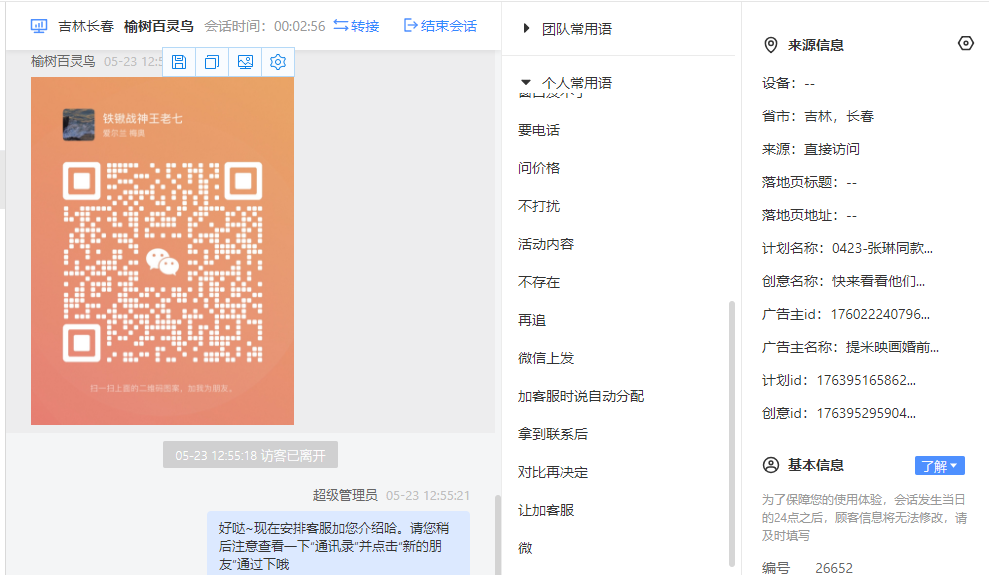Open the 了解 dropdown
The image size is (989, 575).
939,466
